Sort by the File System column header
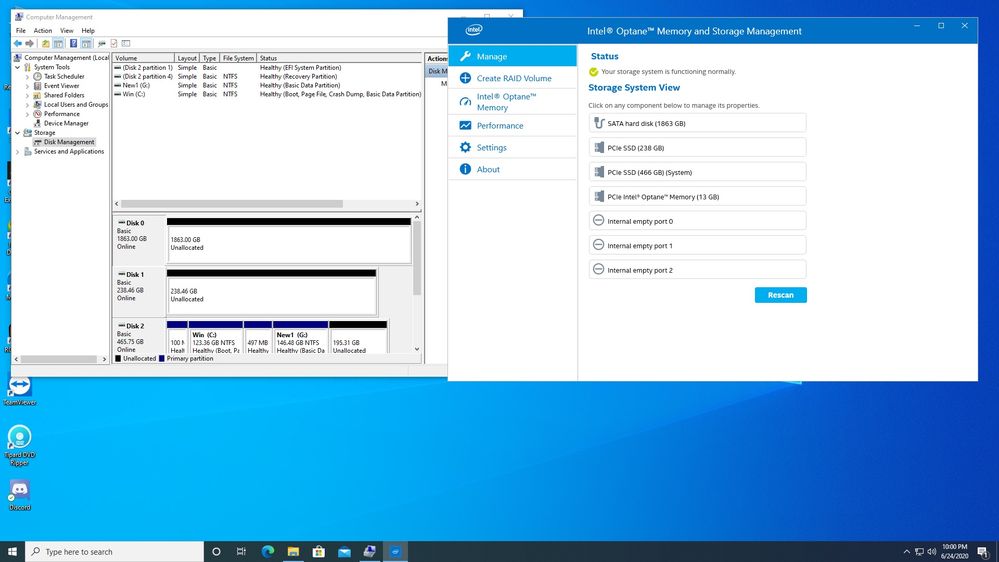The height and width of the screenshot is (562, 999). point(238,58)
